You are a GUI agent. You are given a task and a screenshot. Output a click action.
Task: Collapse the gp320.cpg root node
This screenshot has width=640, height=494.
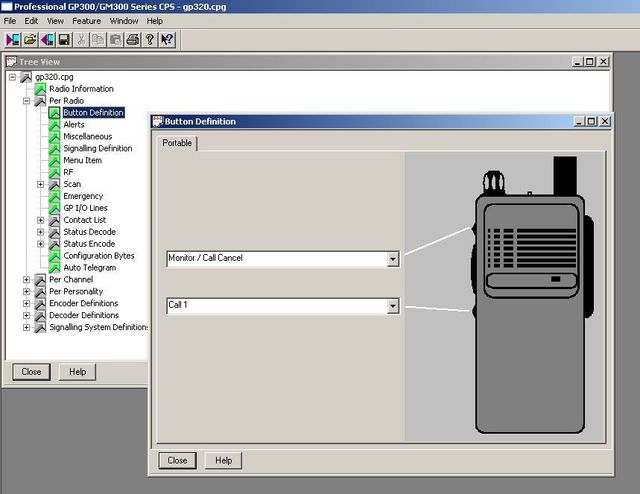coord(12,77)
